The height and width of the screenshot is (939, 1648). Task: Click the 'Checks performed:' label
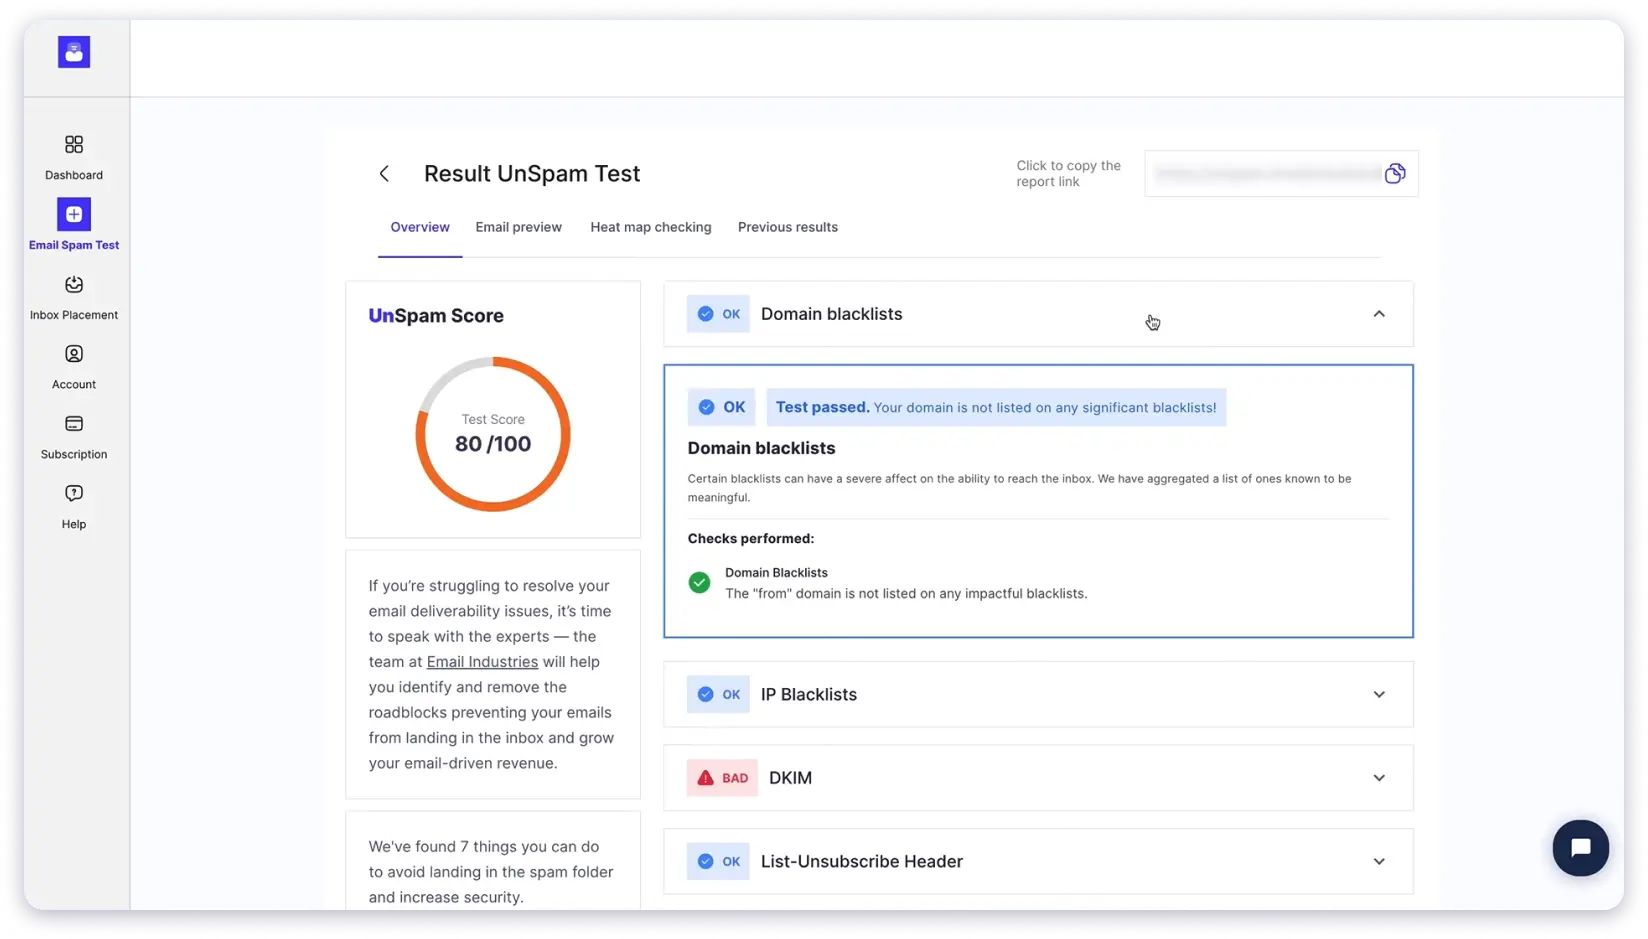click(x=751, y=538)
